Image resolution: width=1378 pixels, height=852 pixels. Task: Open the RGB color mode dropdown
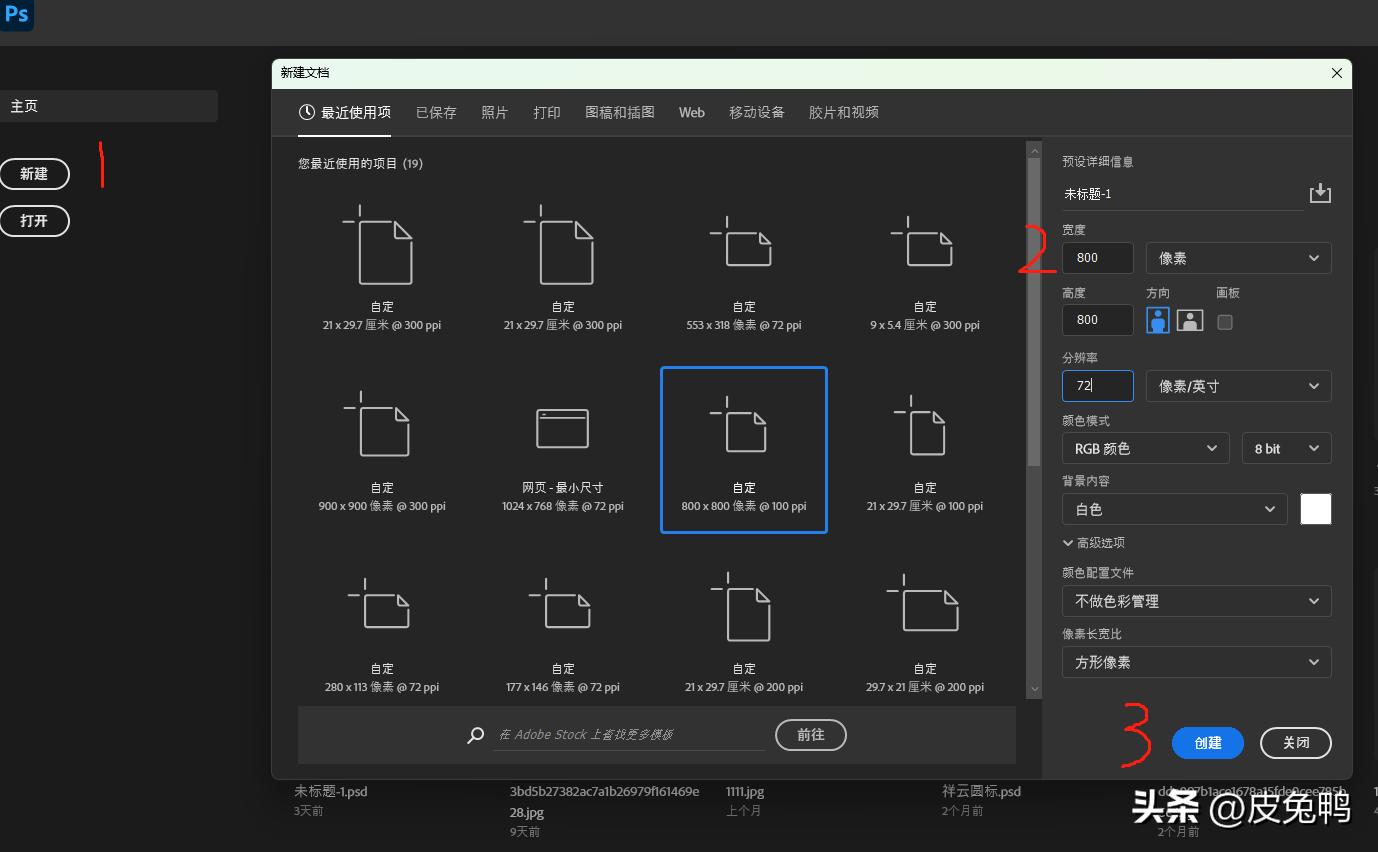coord(1145,449)
